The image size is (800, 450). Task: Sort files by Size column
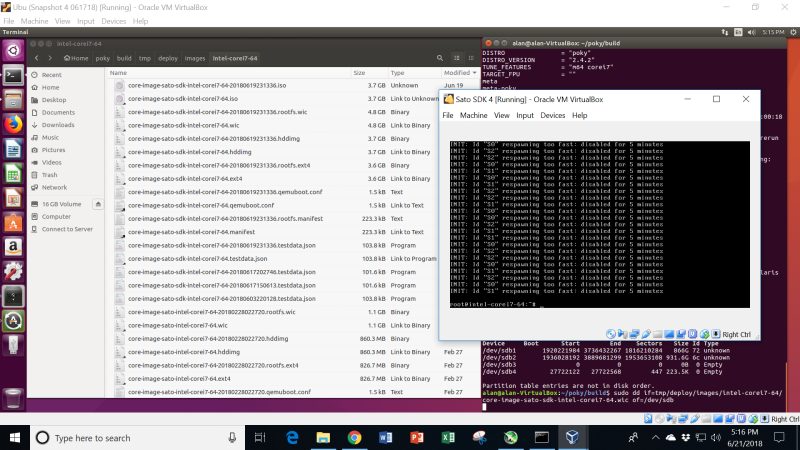coord(369,73)
